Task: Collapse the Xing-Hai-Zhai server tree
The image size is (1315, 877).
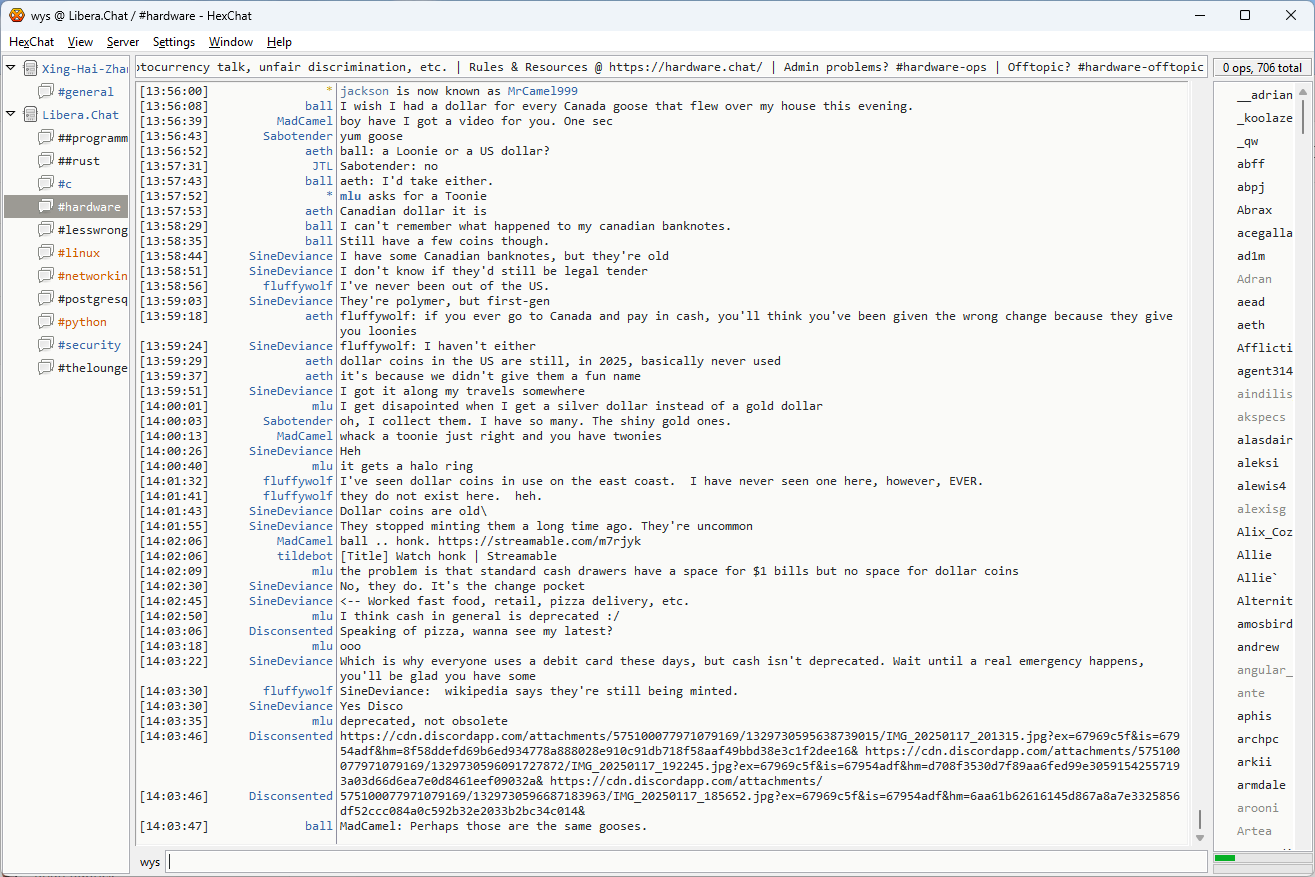Action: 11,69
